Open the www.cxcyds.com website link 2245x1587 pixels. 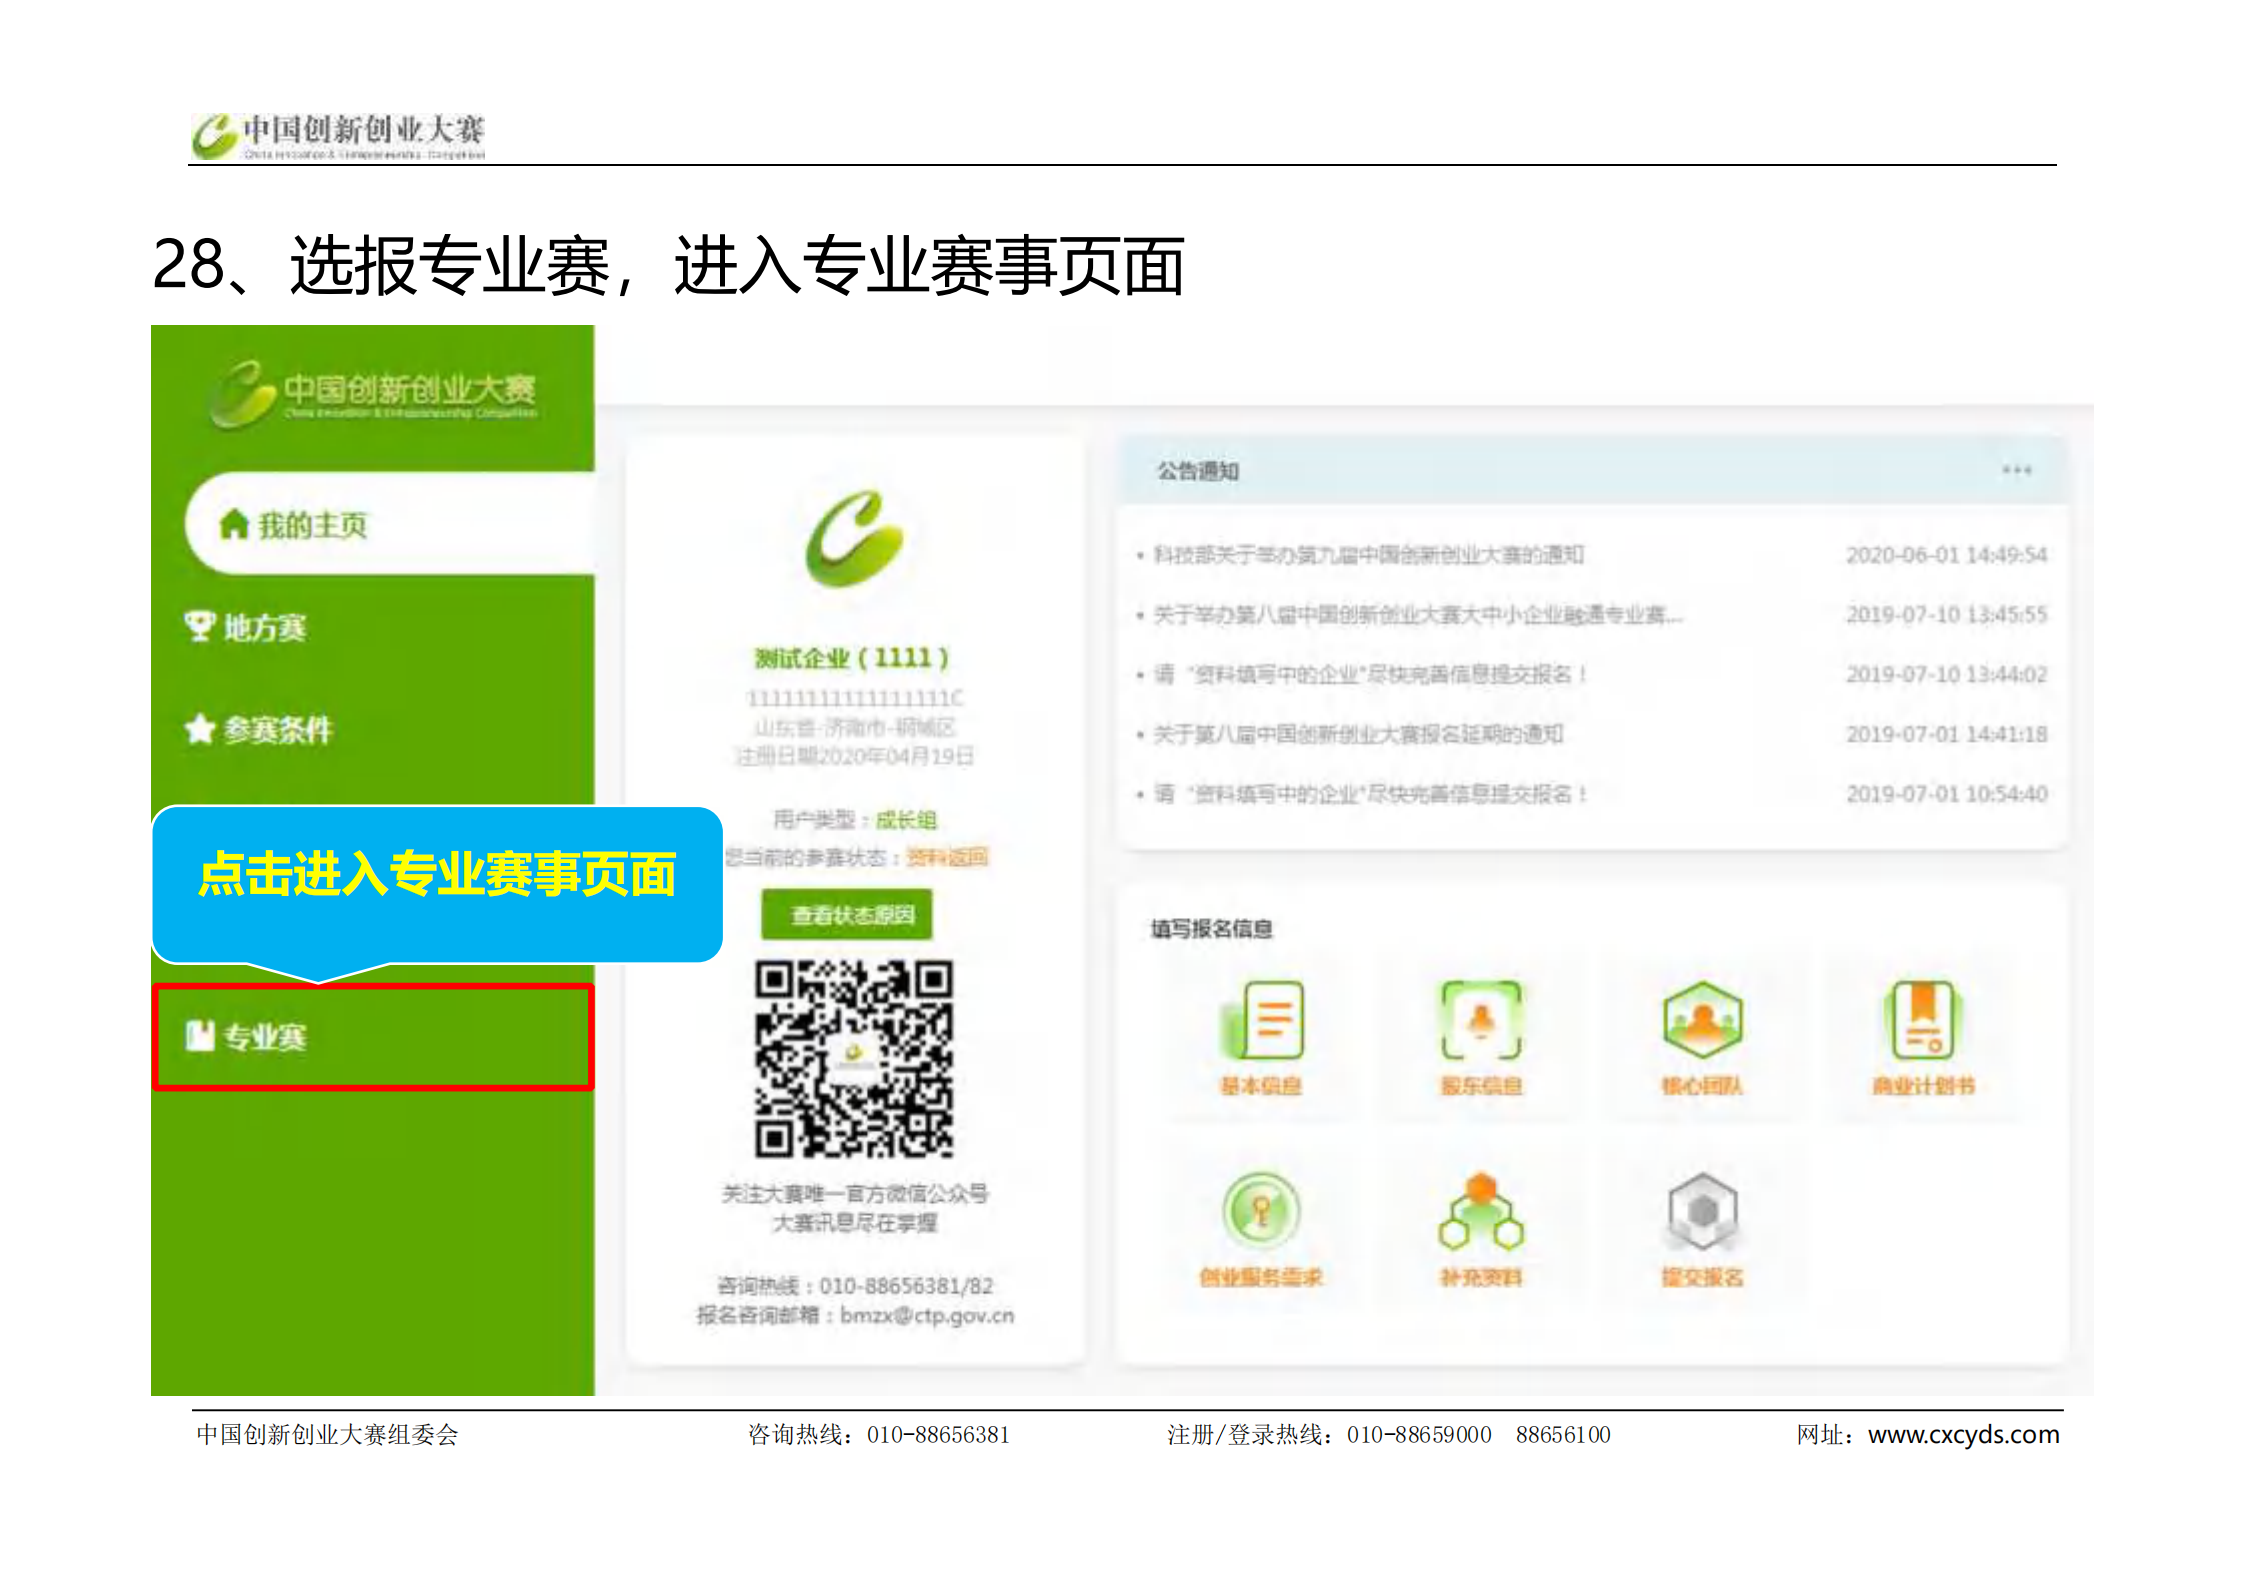(1963, 1434)
